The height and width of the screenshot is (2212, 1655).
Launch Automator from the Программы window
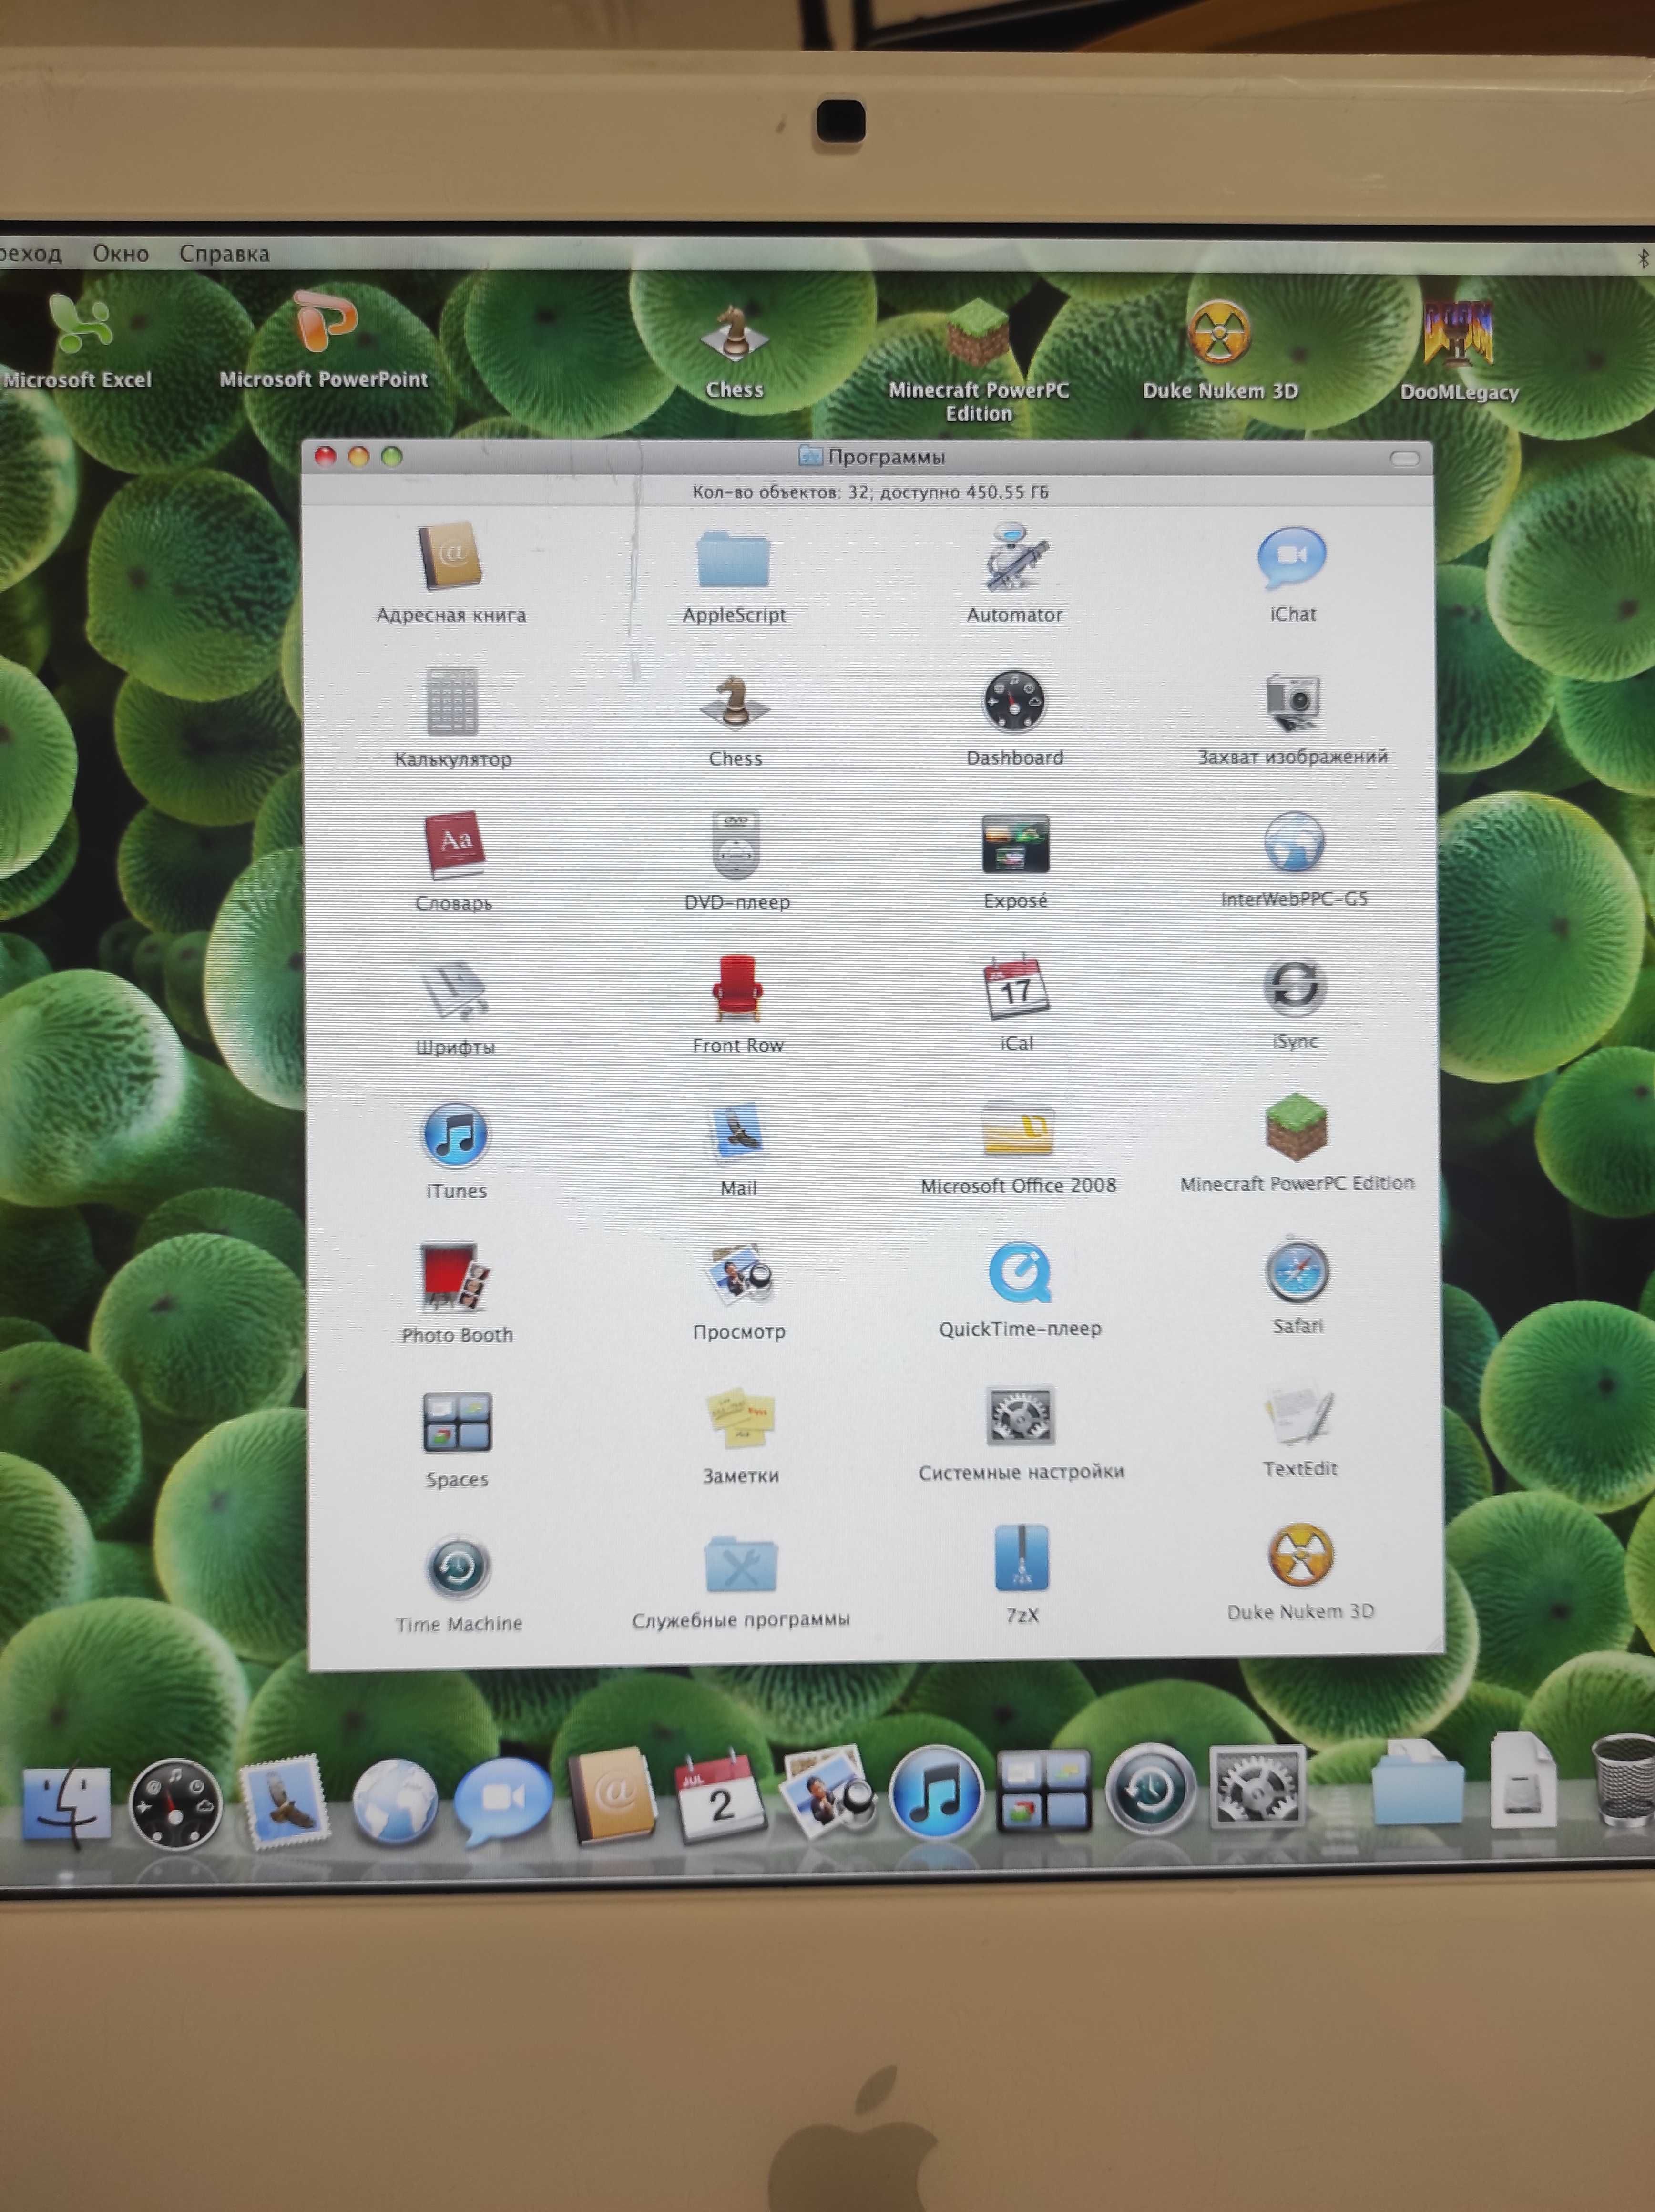pos(1015,557)
